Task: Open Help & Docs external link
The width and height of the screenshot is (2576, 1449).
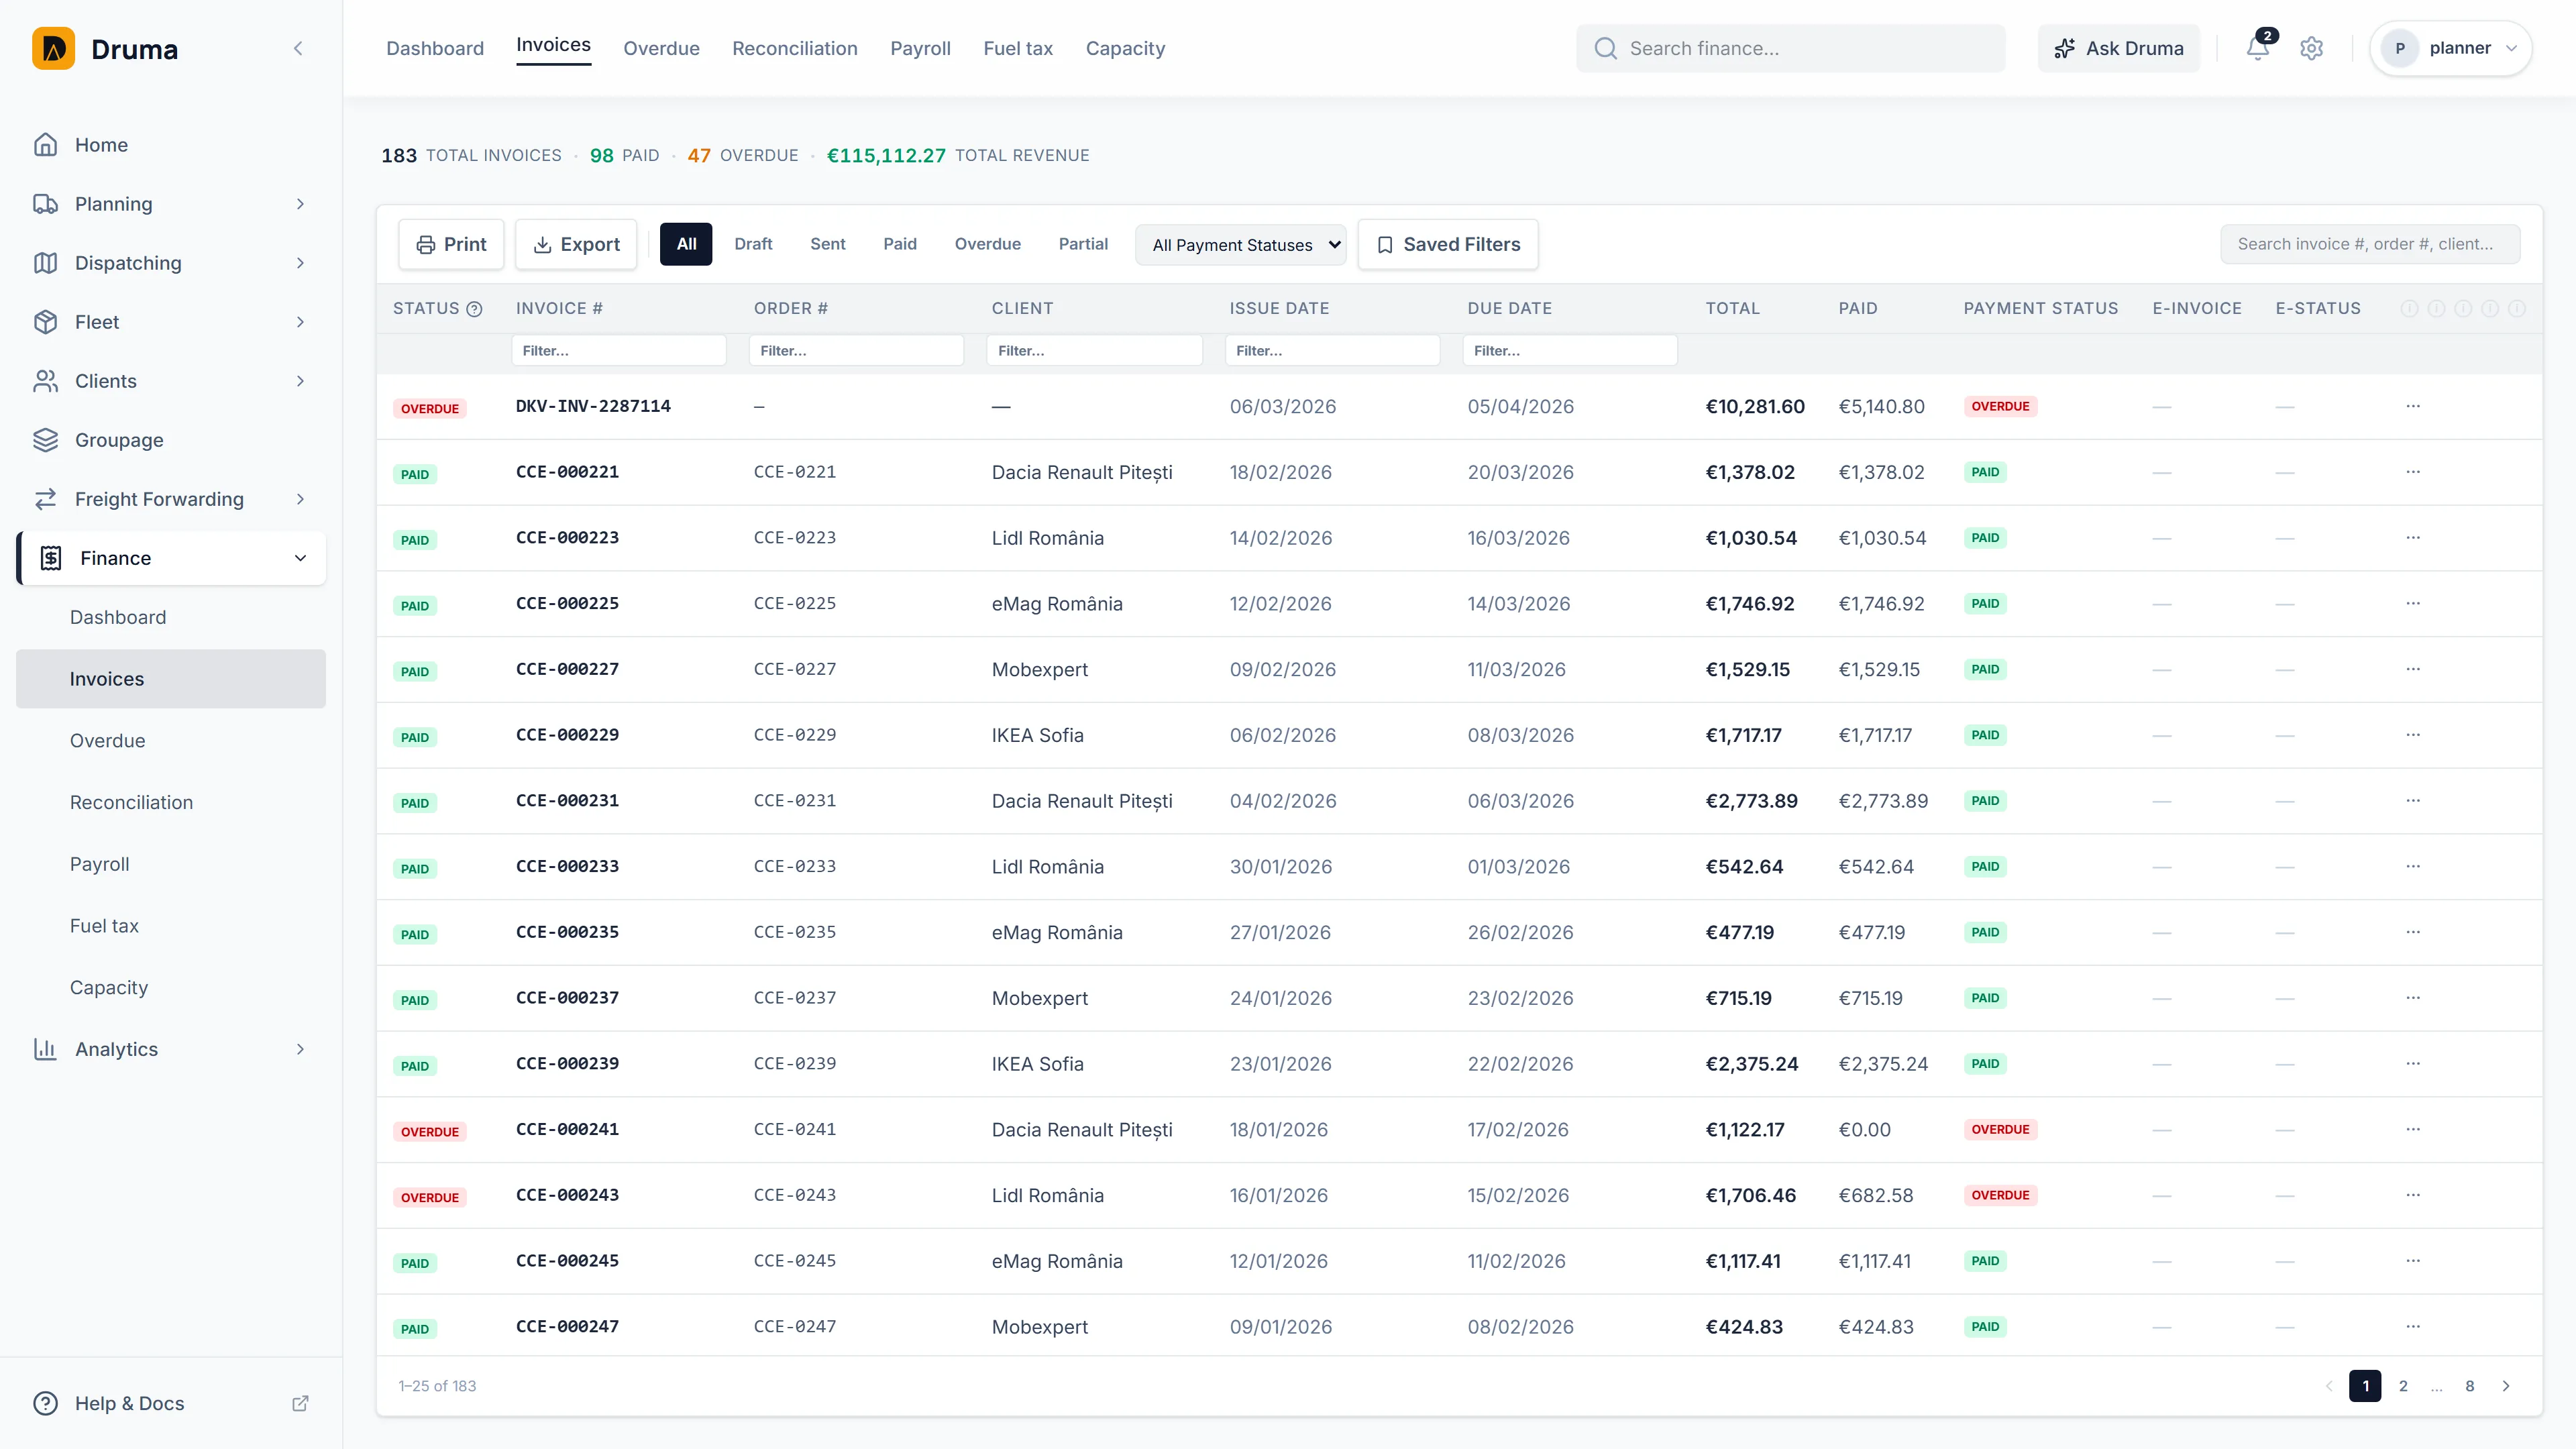Action: [300, 1403]
